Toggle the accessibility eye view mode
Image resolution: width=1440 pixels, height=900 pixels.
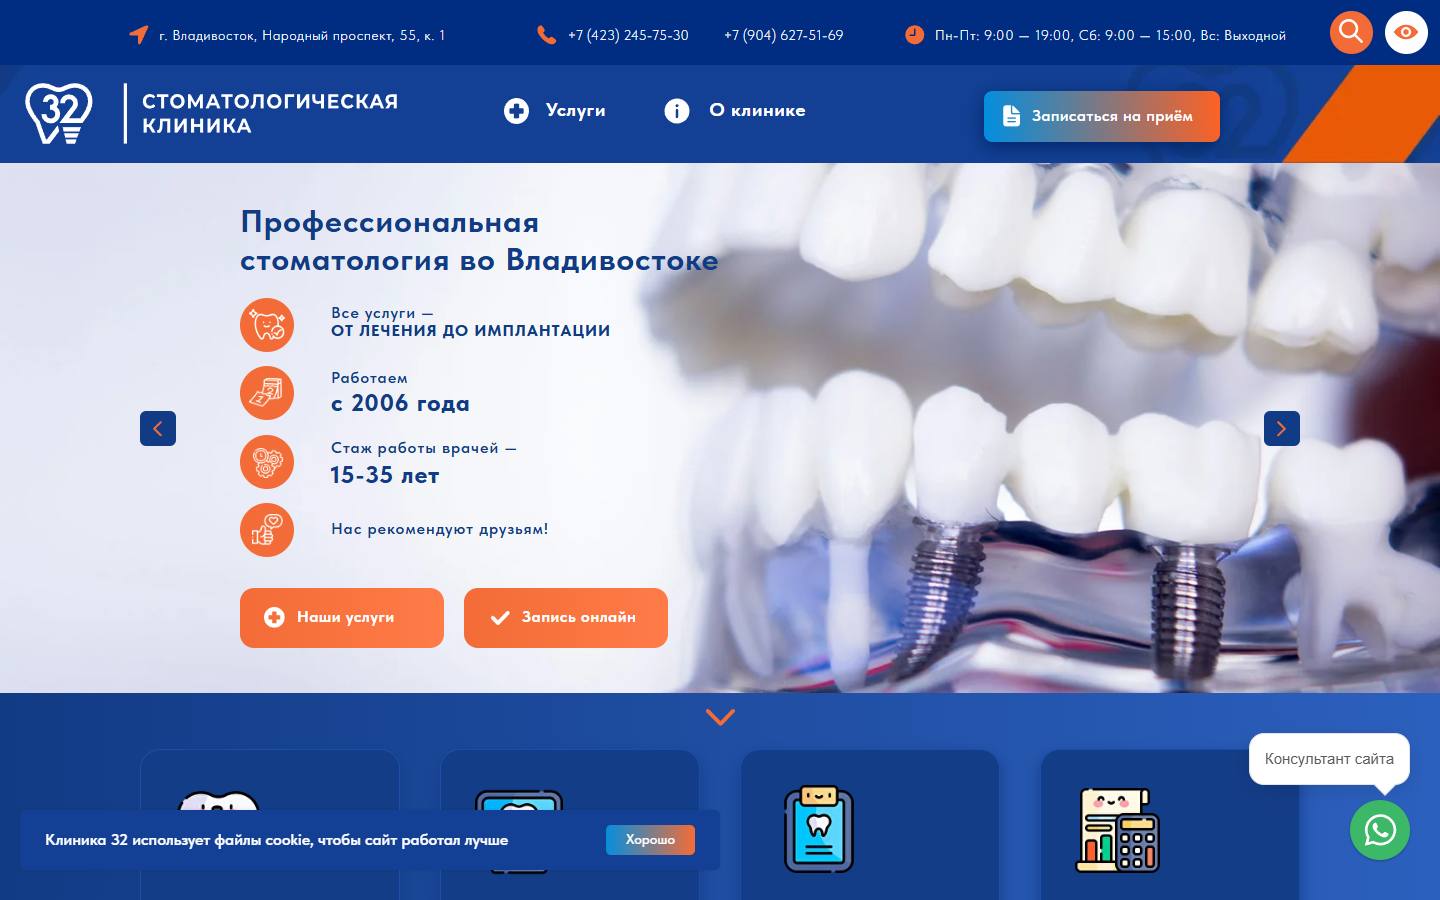pyautogui.click(x=1406, y=32)
